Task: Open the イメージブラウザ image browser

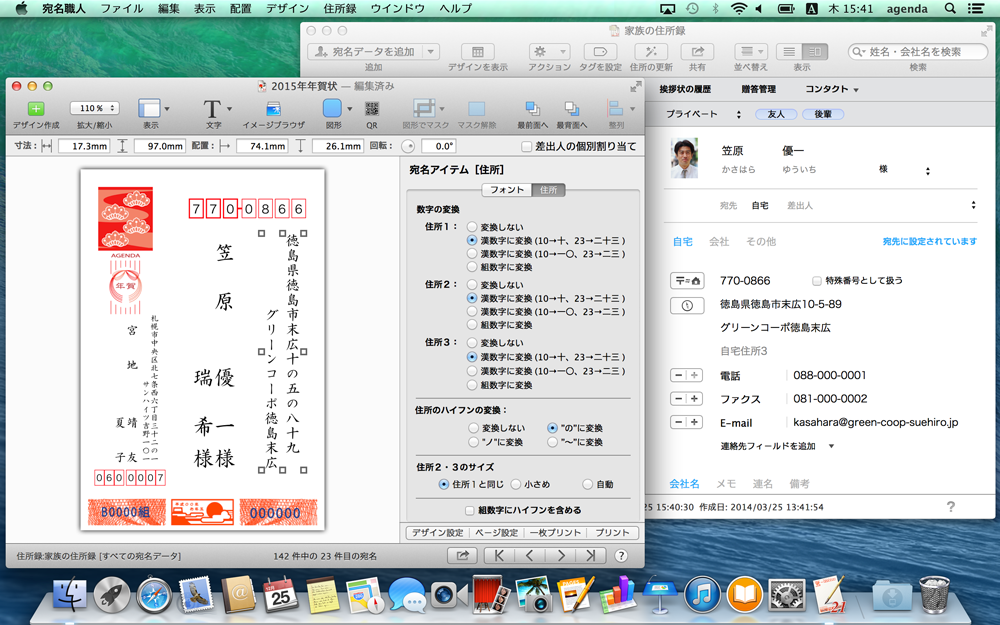Action: pos(273,108)
